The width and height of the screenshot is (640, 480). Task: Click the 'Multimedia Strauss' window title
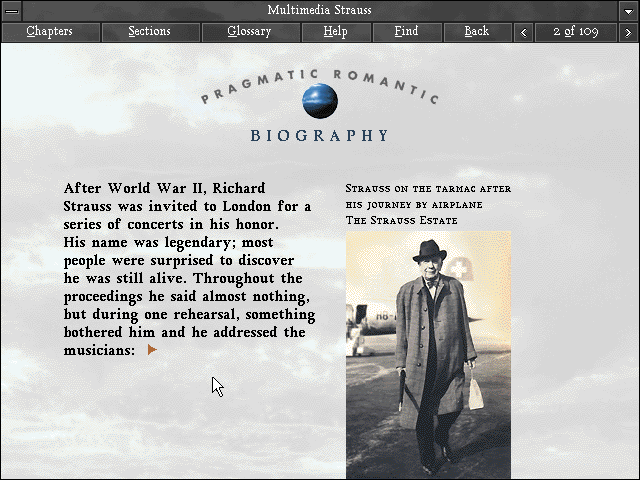(320, 10)
